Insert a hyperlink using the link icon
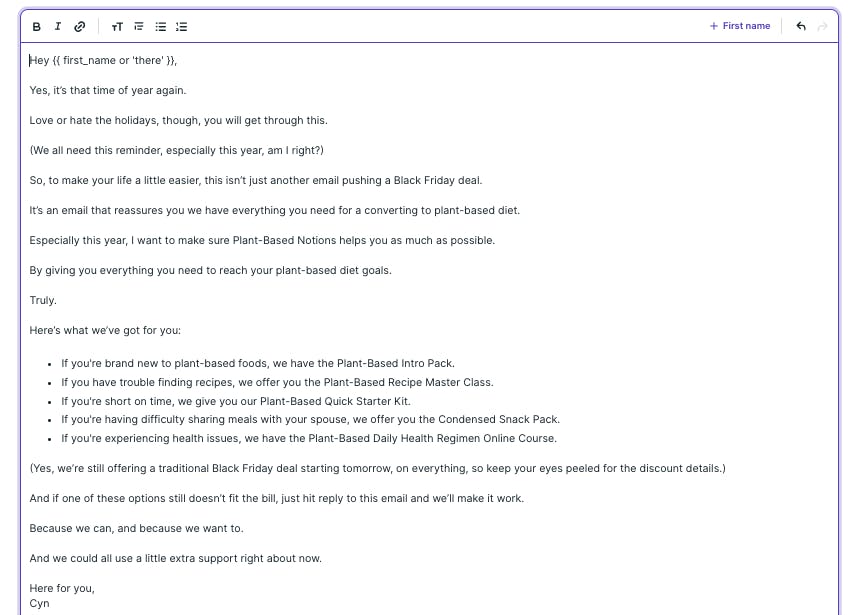 80,26
